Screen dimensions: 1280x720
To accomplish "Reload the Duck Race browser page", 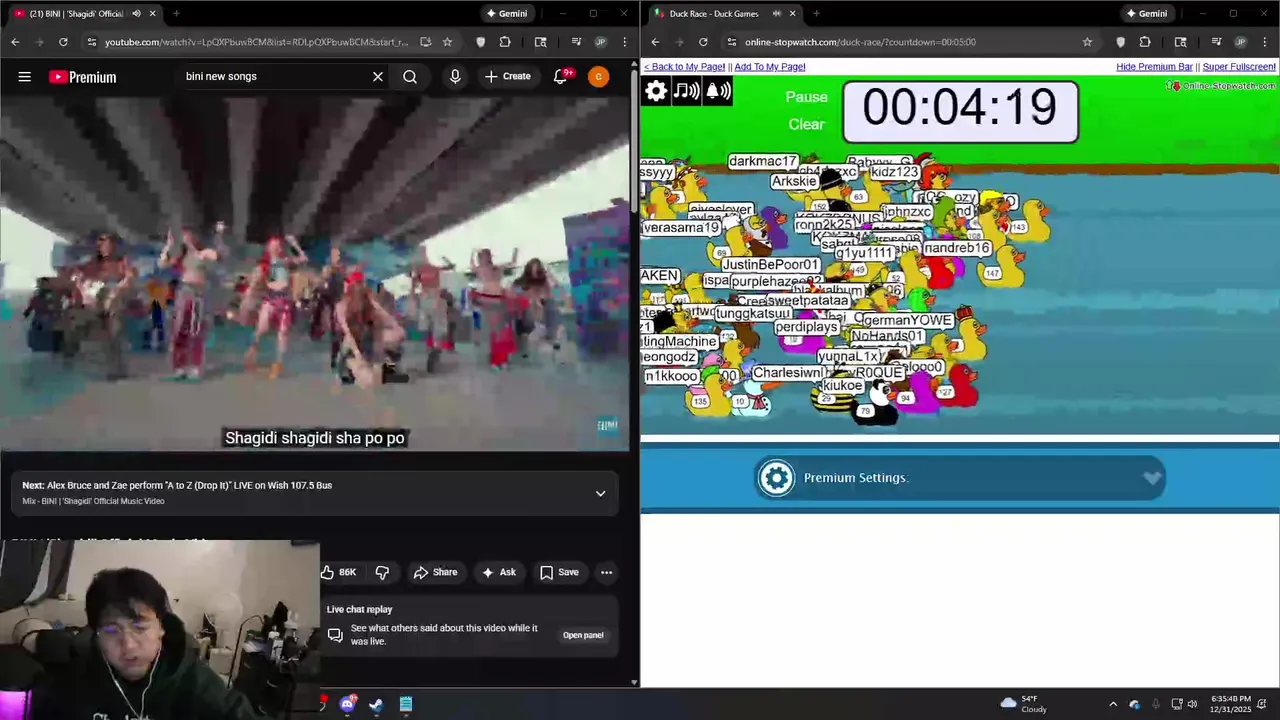I will pyautogui.click(x=703, y=42).
